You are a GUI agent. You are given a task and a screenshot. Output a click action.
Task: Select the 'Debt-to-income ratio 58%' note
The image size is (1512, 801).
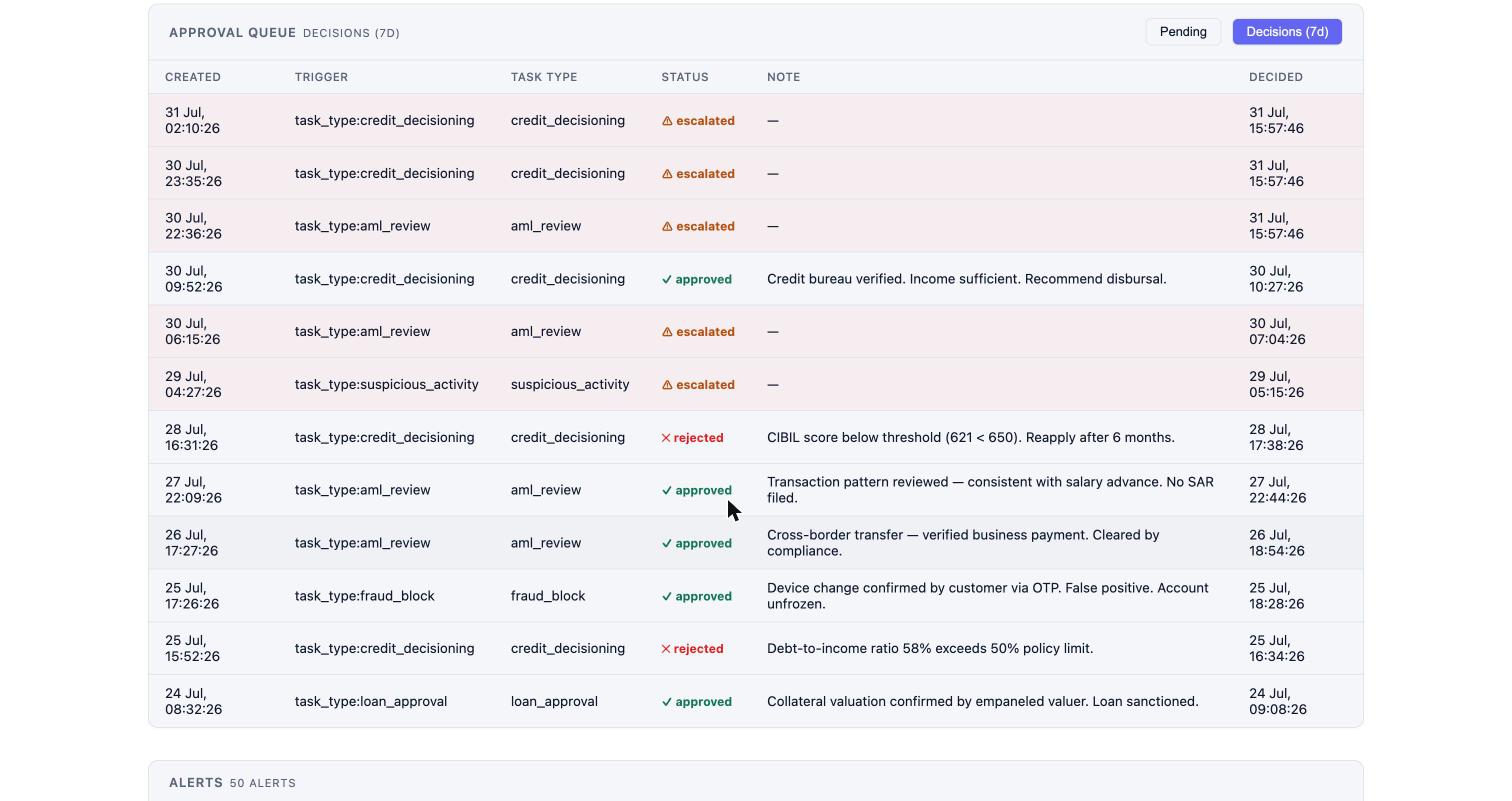coord(930,649)
